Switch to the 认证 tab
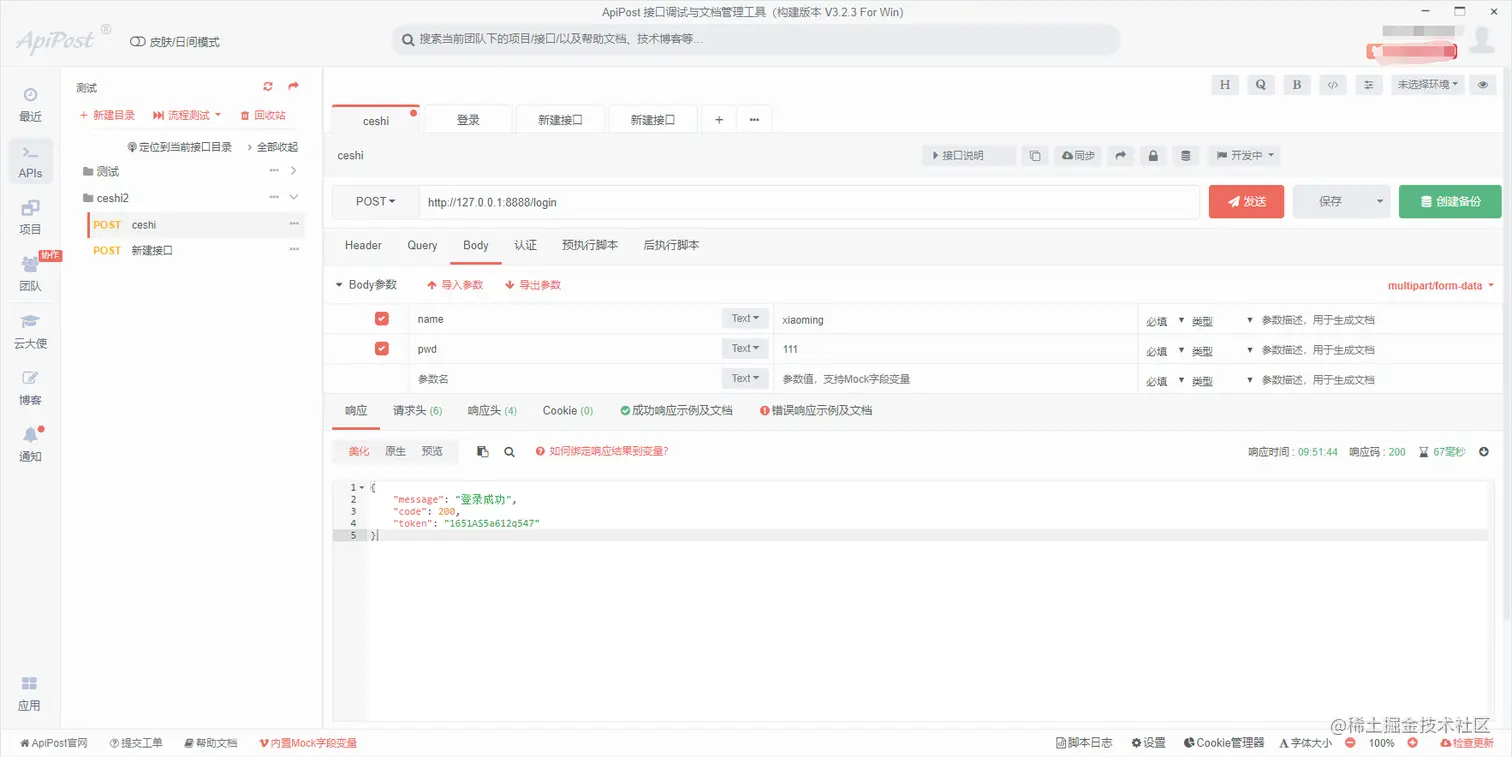The height and width of the screenshot is (757, 1512). pyautogui.click(x=525, y=246)
